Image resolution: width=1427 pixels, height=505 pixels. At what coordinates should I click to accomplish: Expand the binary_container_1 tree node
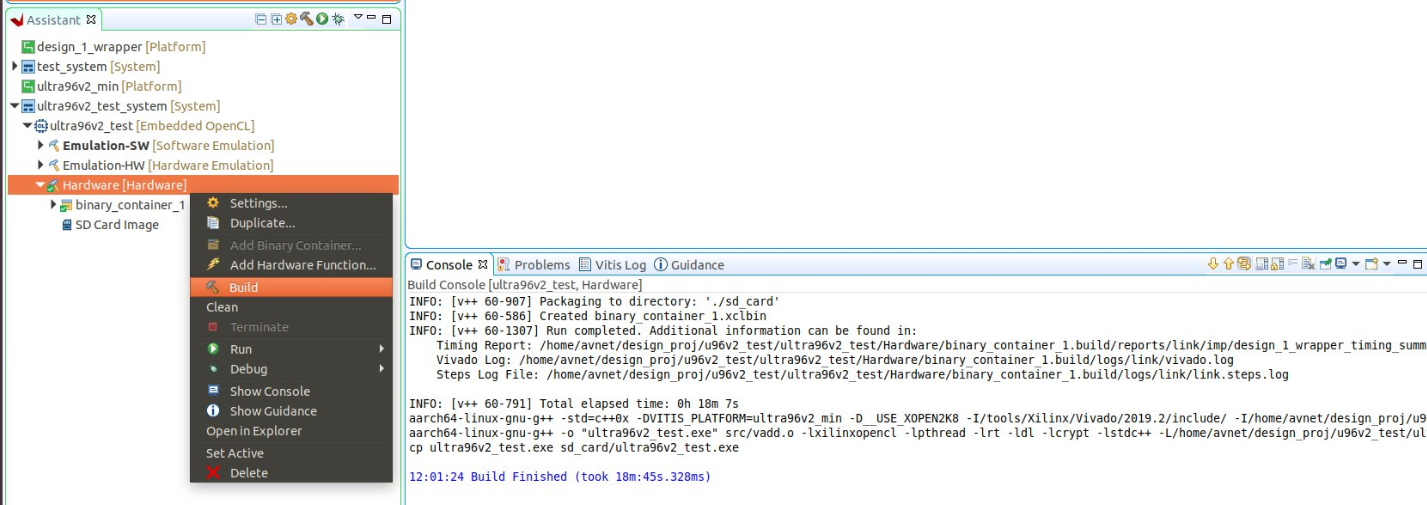pyautogui.click(x=54, y=205)
